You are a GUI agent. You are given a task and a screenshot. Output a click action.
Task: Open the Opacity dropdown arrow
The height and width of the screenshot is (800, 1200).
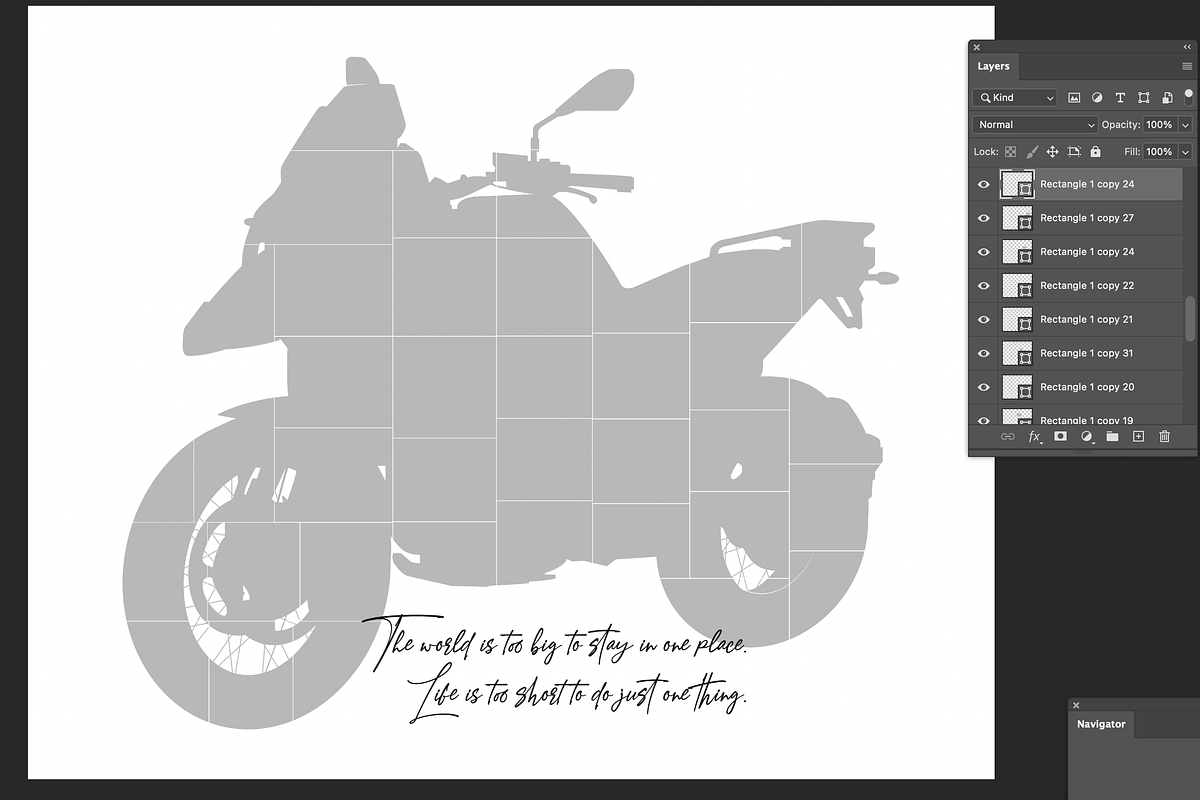pos(1185,124)
